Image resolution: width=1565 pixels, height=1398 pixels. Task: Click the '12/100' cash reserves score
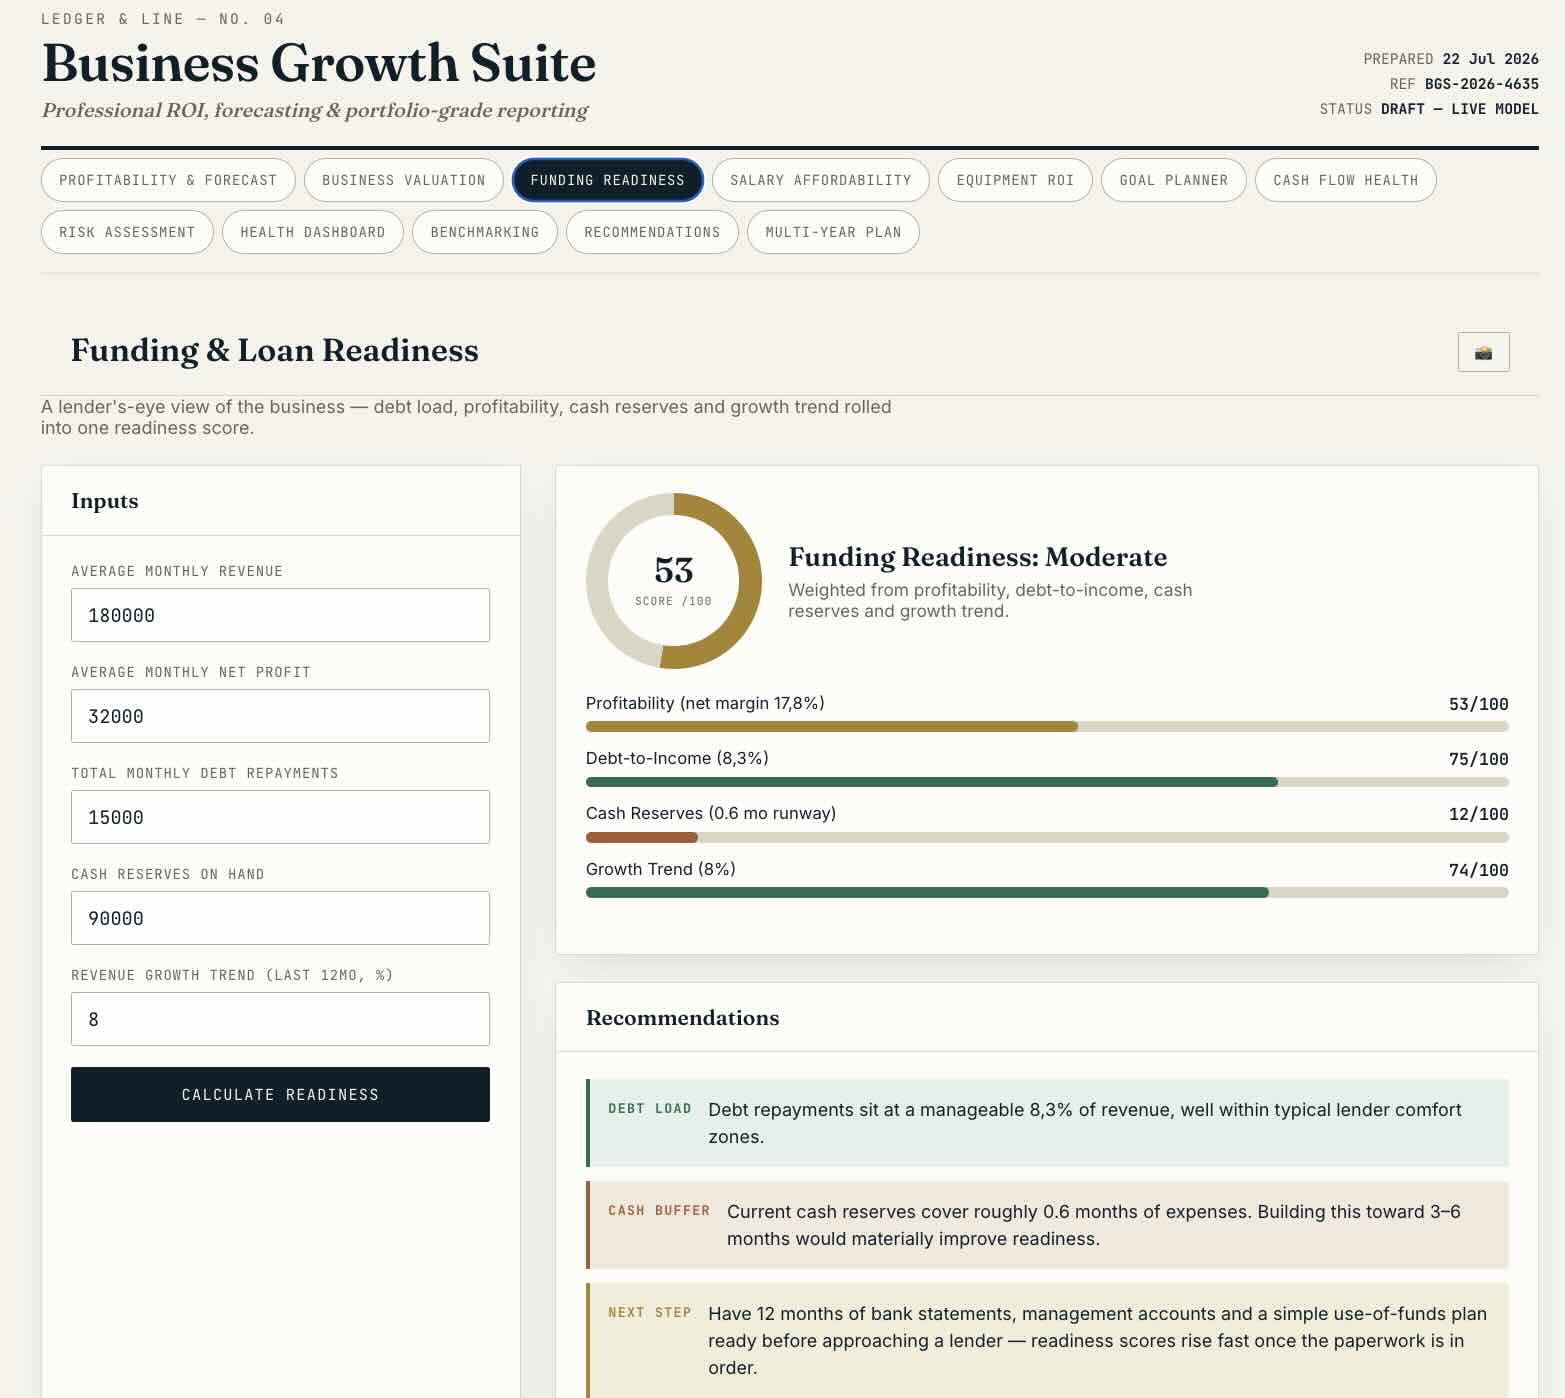[x=1478, y=814]
